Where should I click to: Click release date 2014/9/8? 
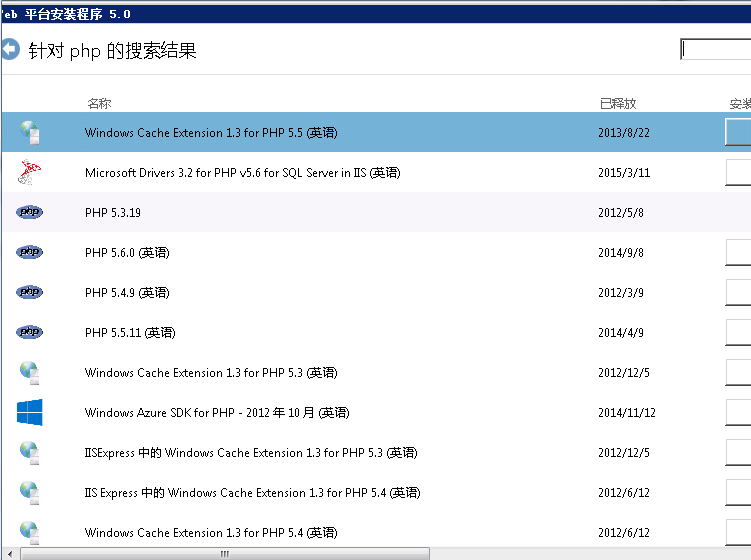(x=621, y=252)
